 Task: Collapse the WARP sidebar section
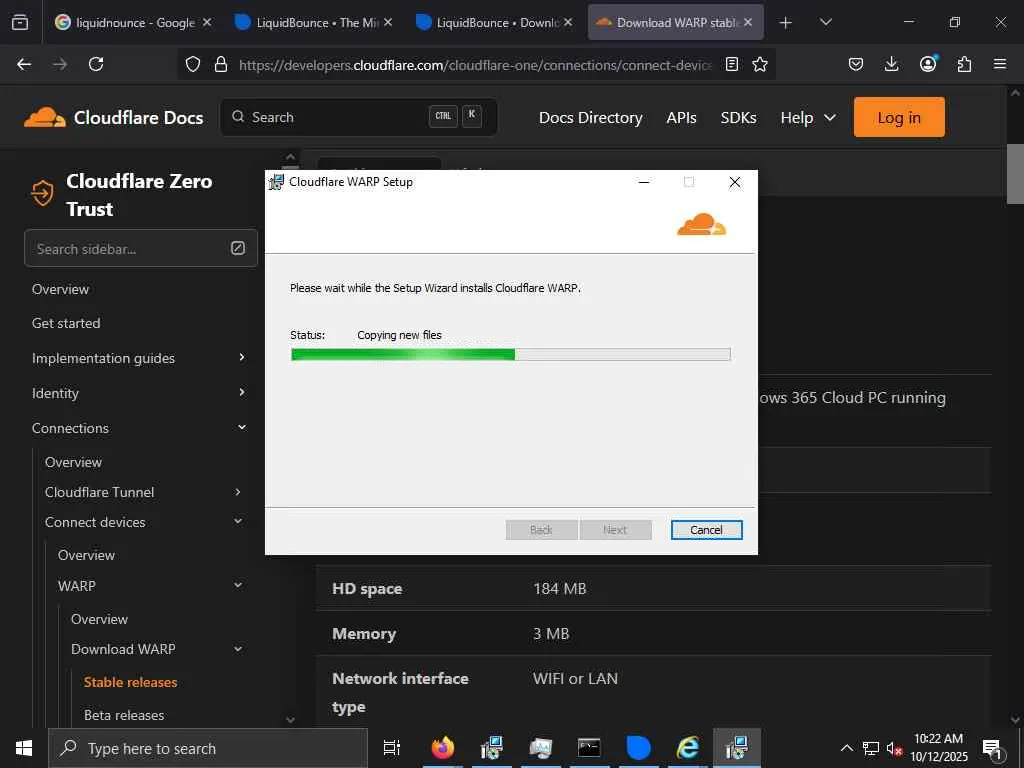click(238, 585)
